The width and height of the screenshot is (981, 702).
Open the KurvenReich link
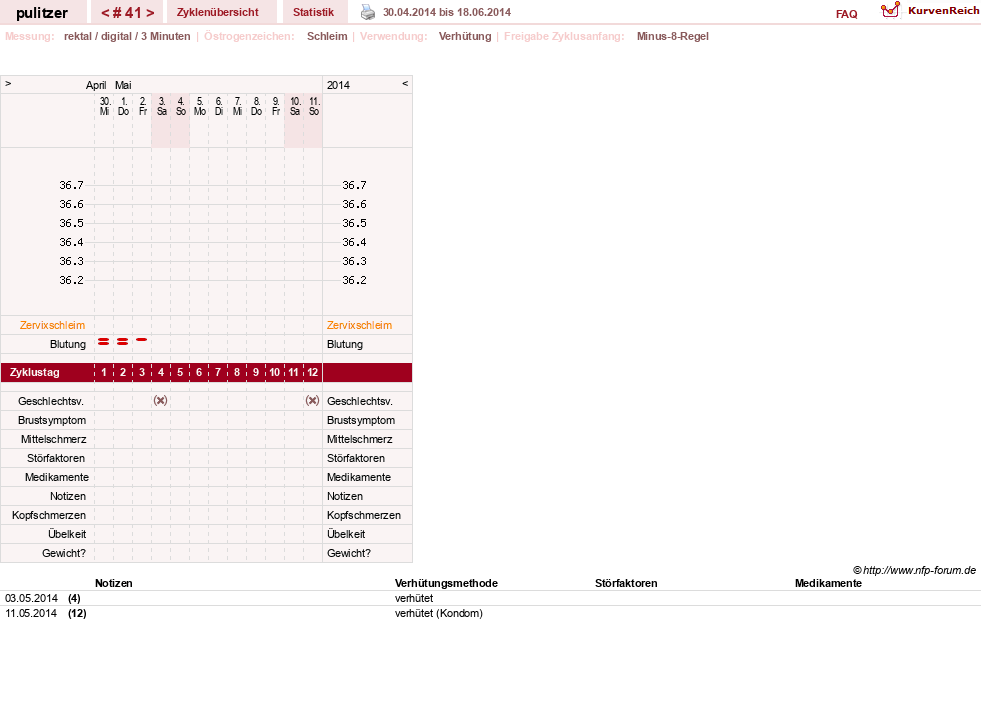[x=943, y=11]
